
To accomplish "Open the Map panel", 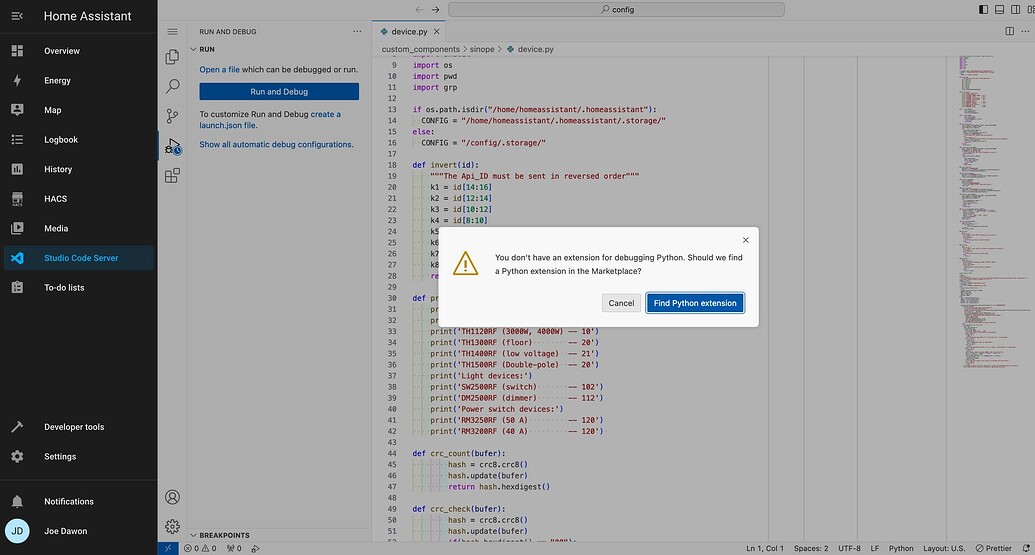I will pyautogui.click(x=79, y=110).
